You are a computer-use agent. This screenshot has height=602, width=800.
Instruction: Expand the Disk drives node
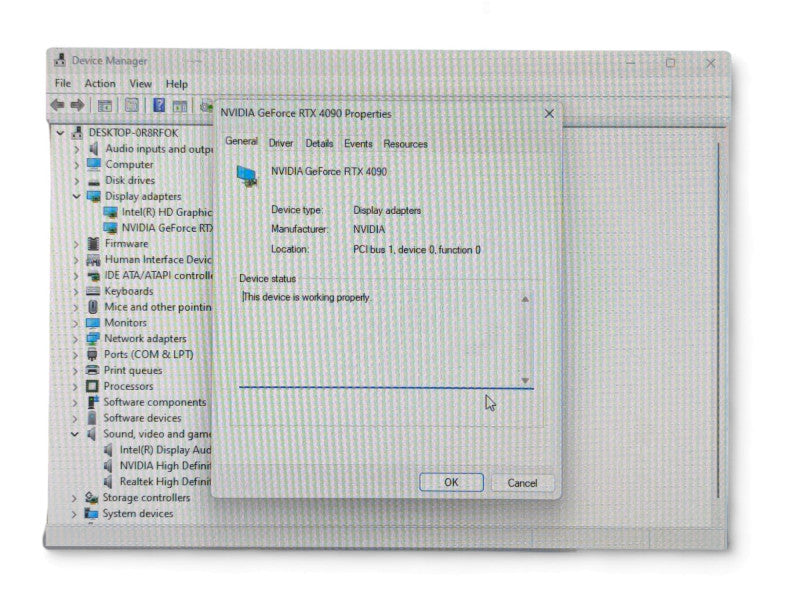pos(77,181)
